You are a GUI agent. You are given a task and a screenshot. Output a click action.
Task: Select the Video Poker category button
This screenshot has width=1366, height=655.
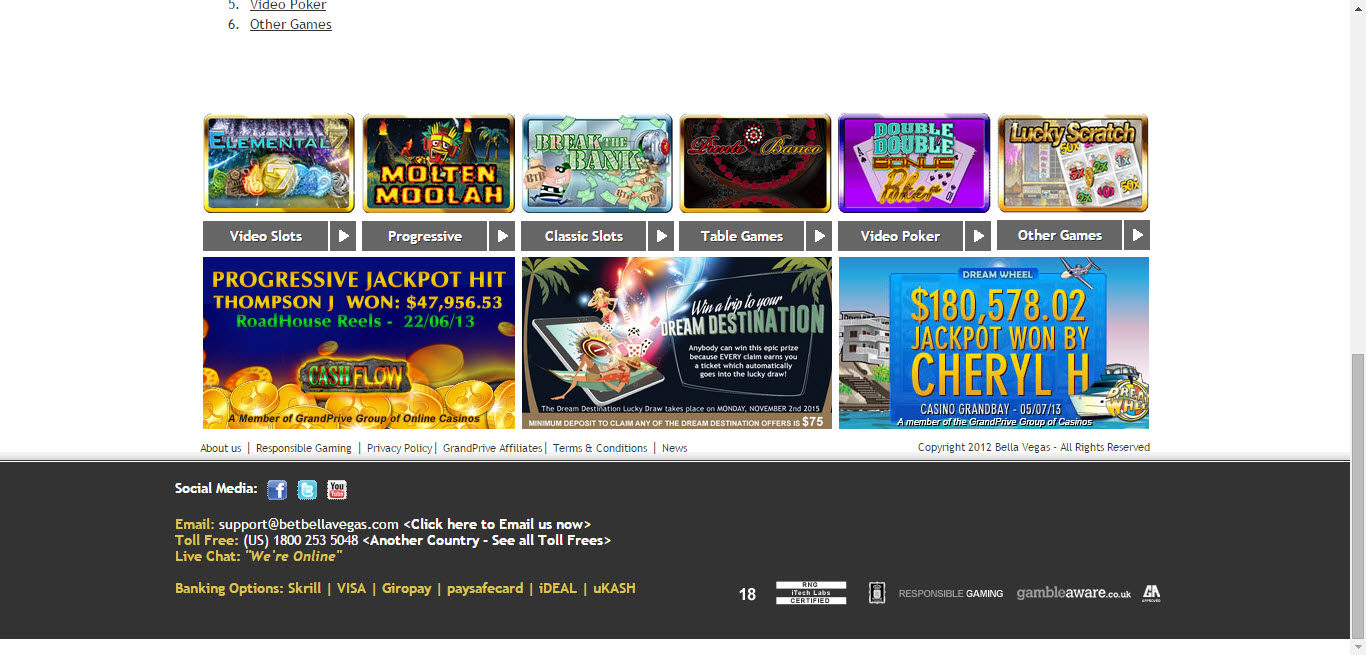pyautogui.click(x=901, y=236)
